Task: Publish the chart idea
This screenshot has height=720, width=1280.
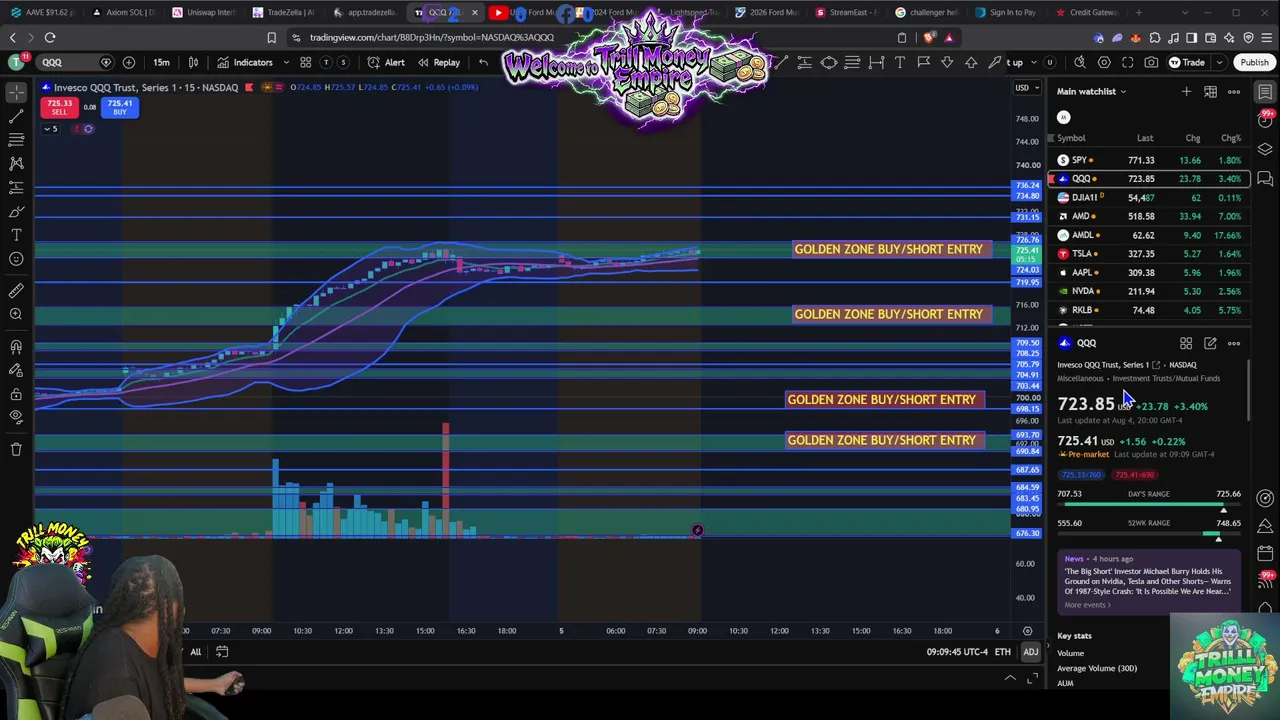Action: click(1254, 62)
